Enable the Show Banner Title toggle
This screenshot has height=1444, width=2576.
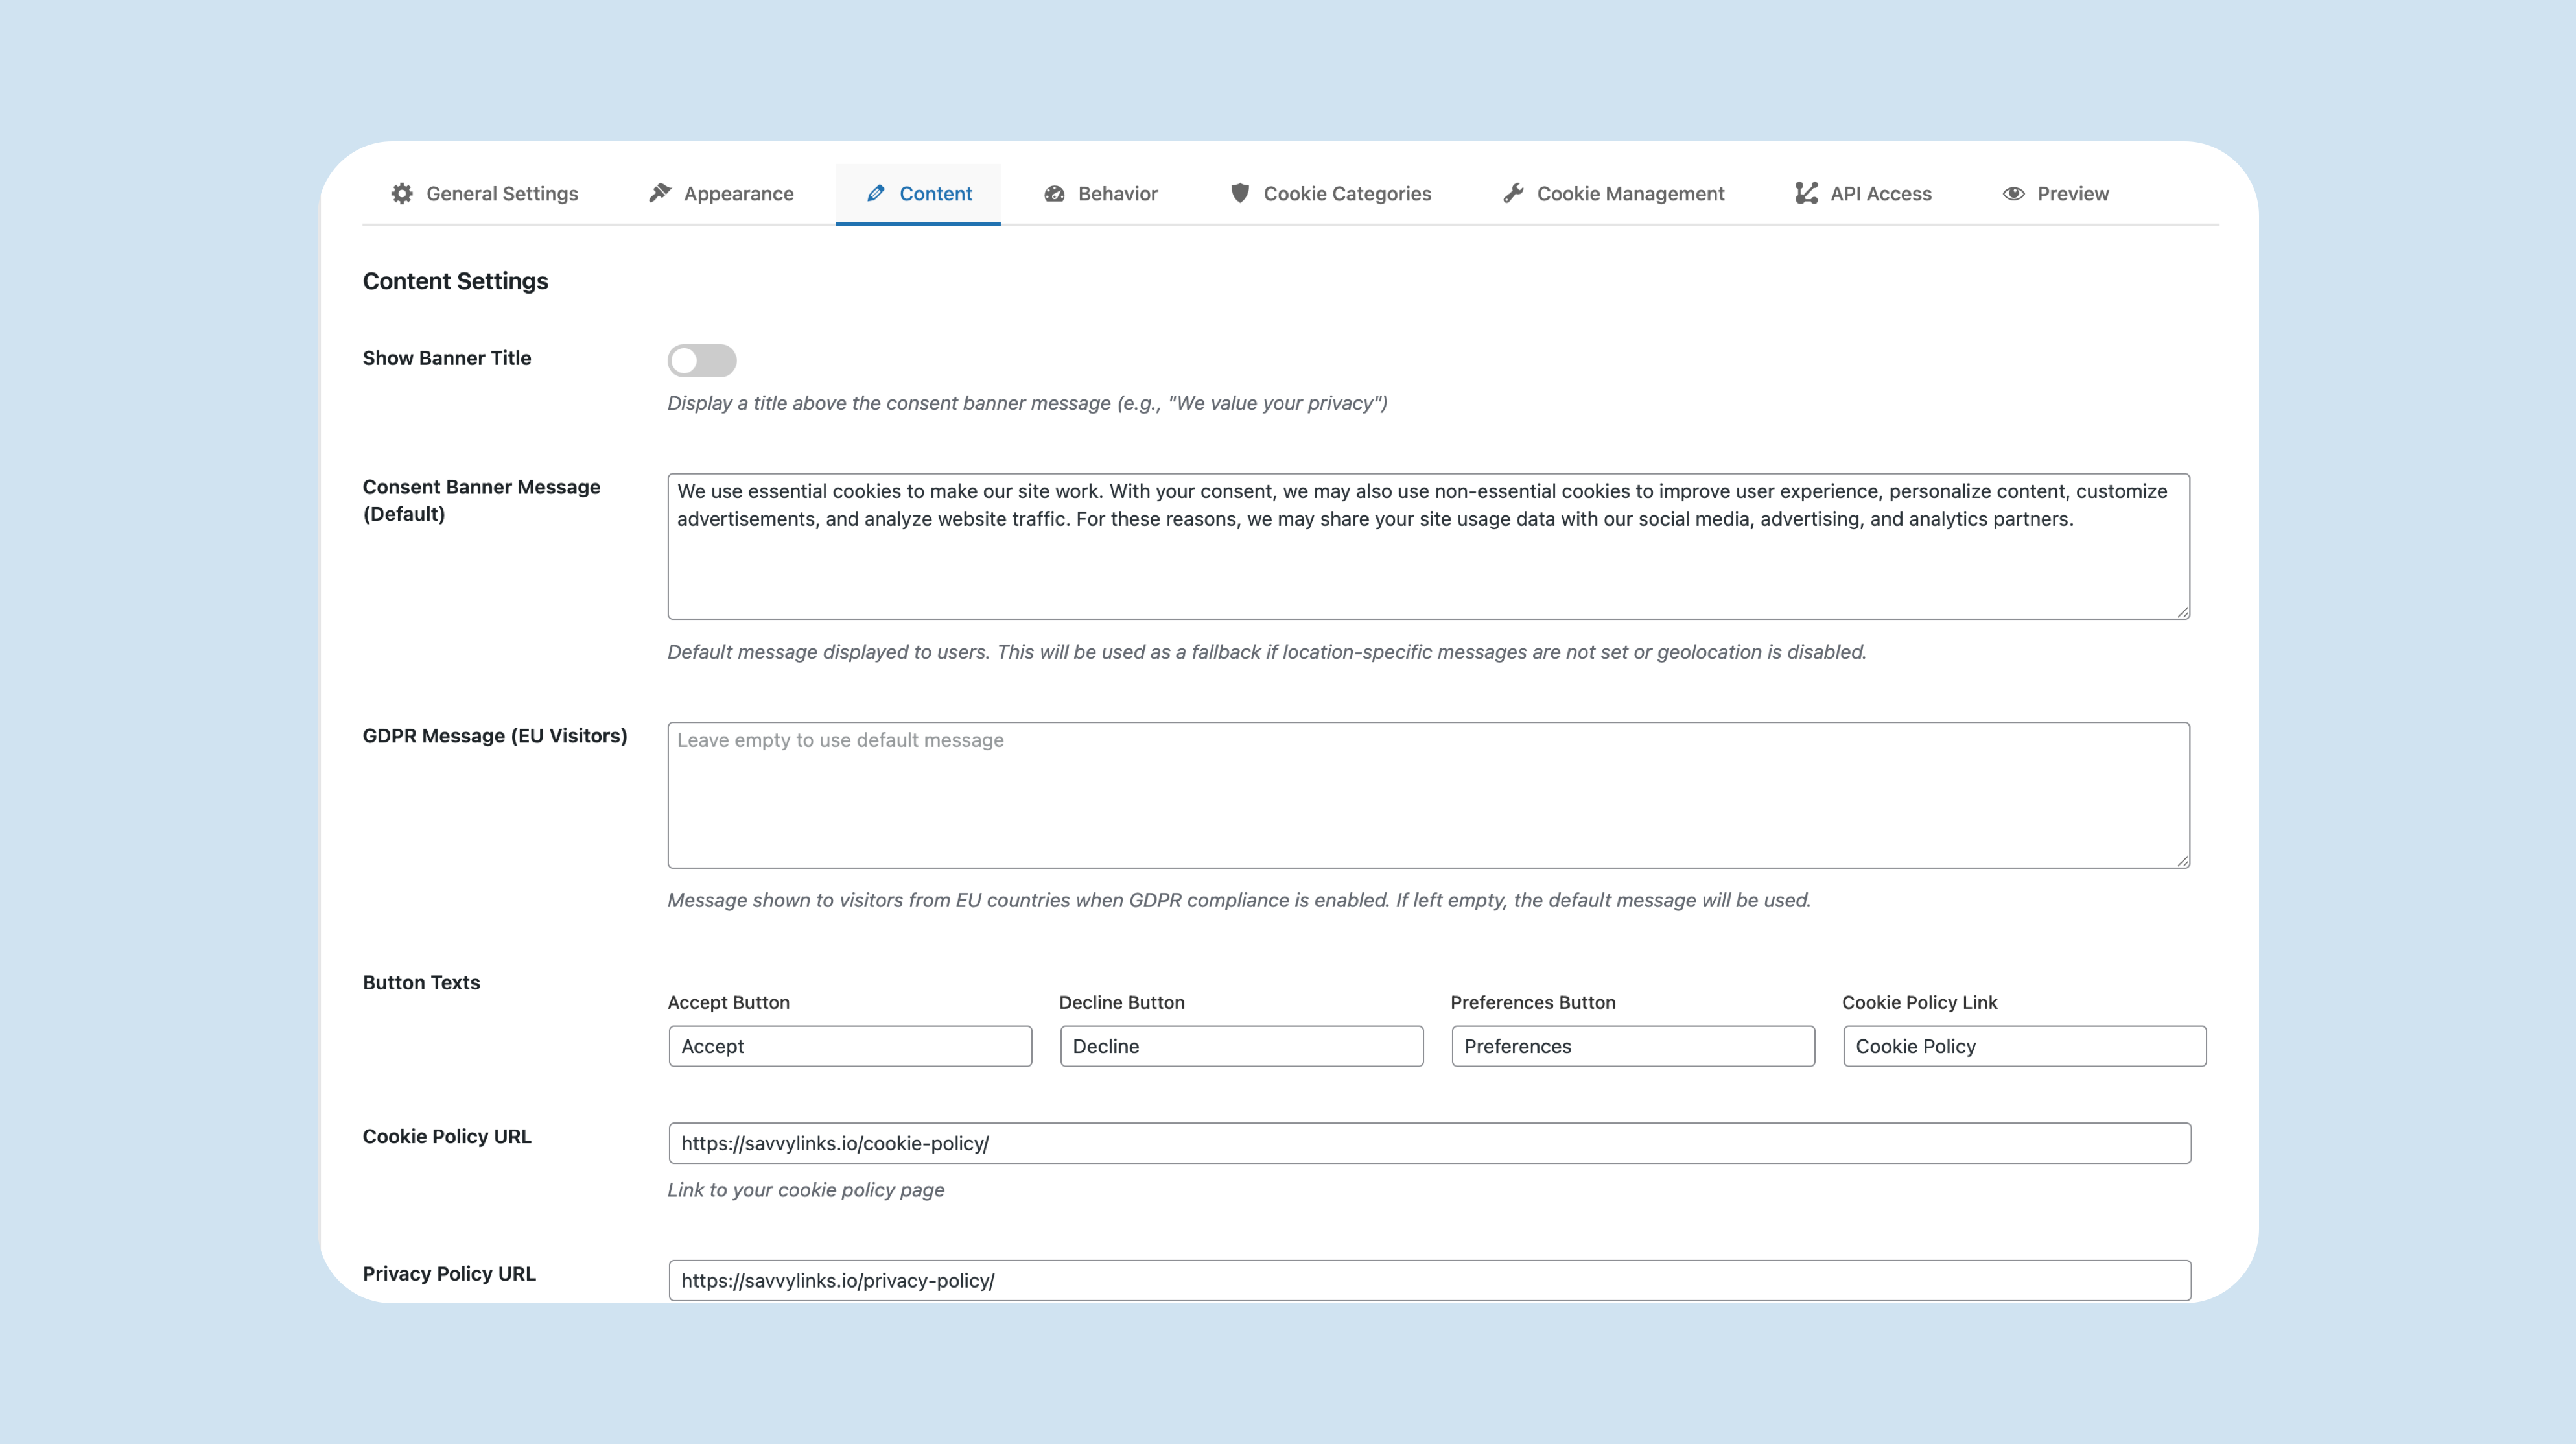coord(702,360)
